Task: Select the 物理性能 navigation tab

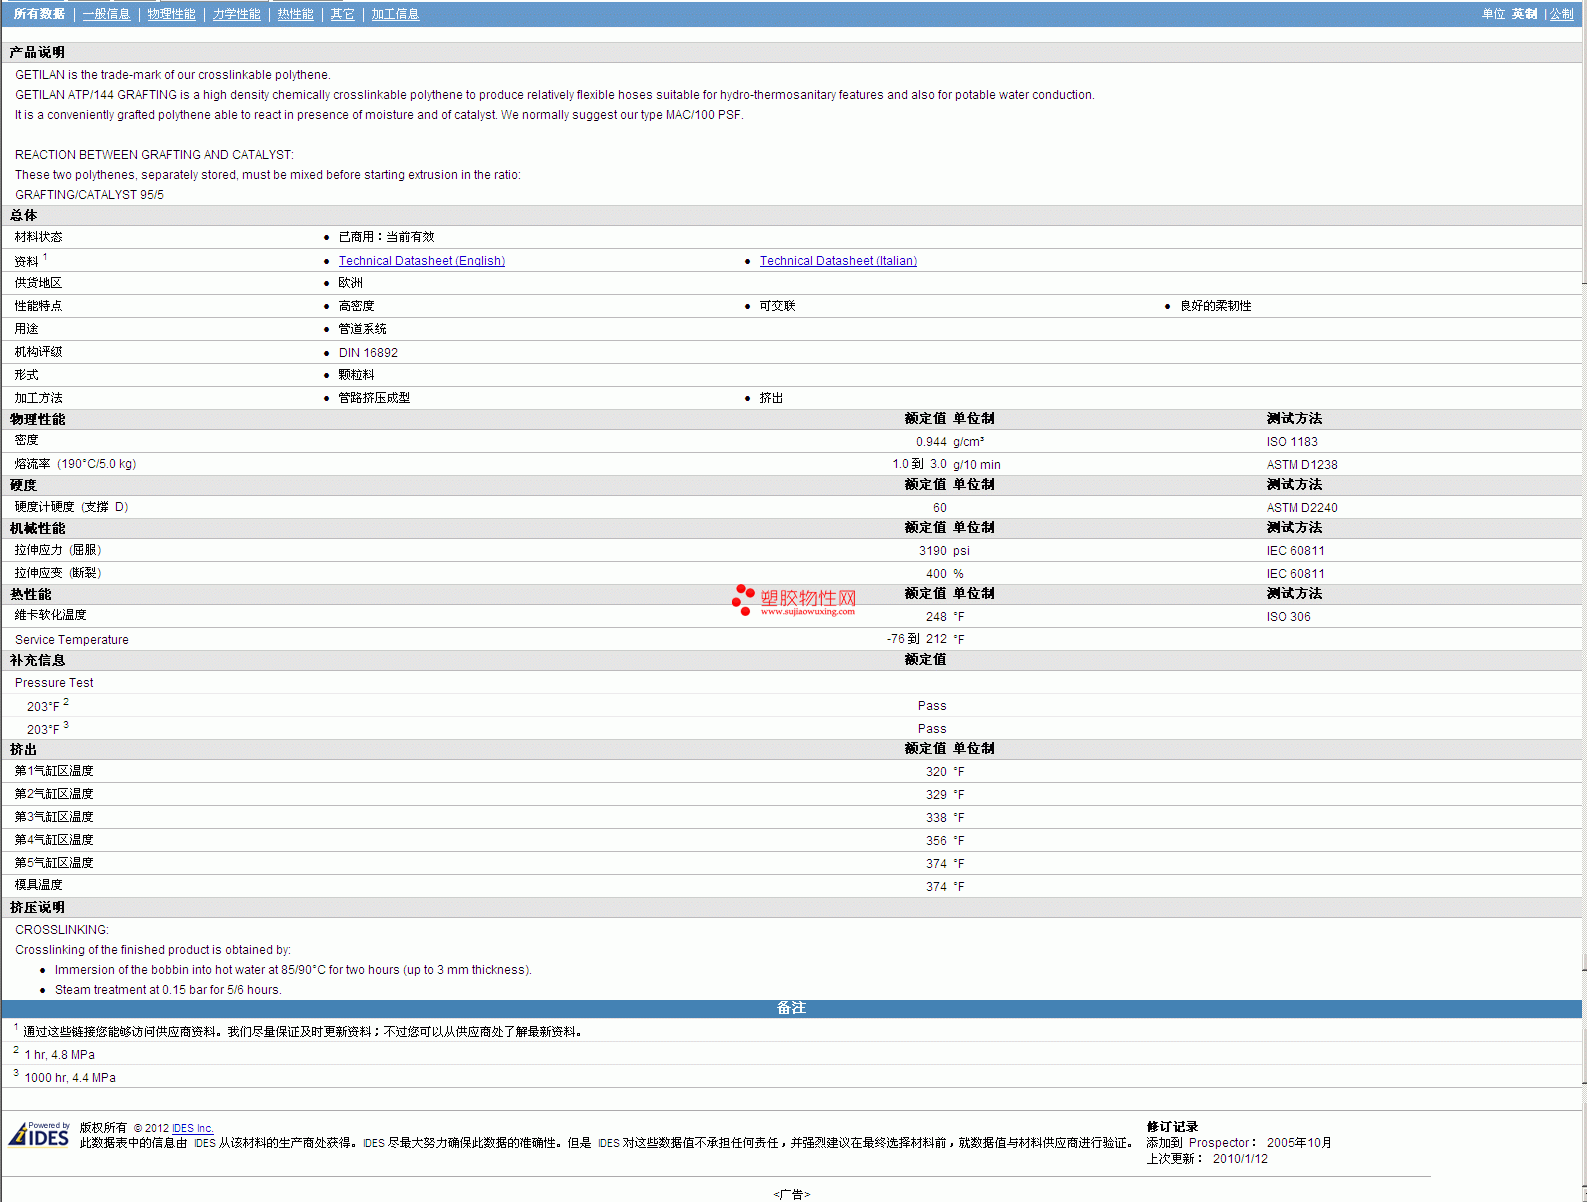Action: coord(171,14)
